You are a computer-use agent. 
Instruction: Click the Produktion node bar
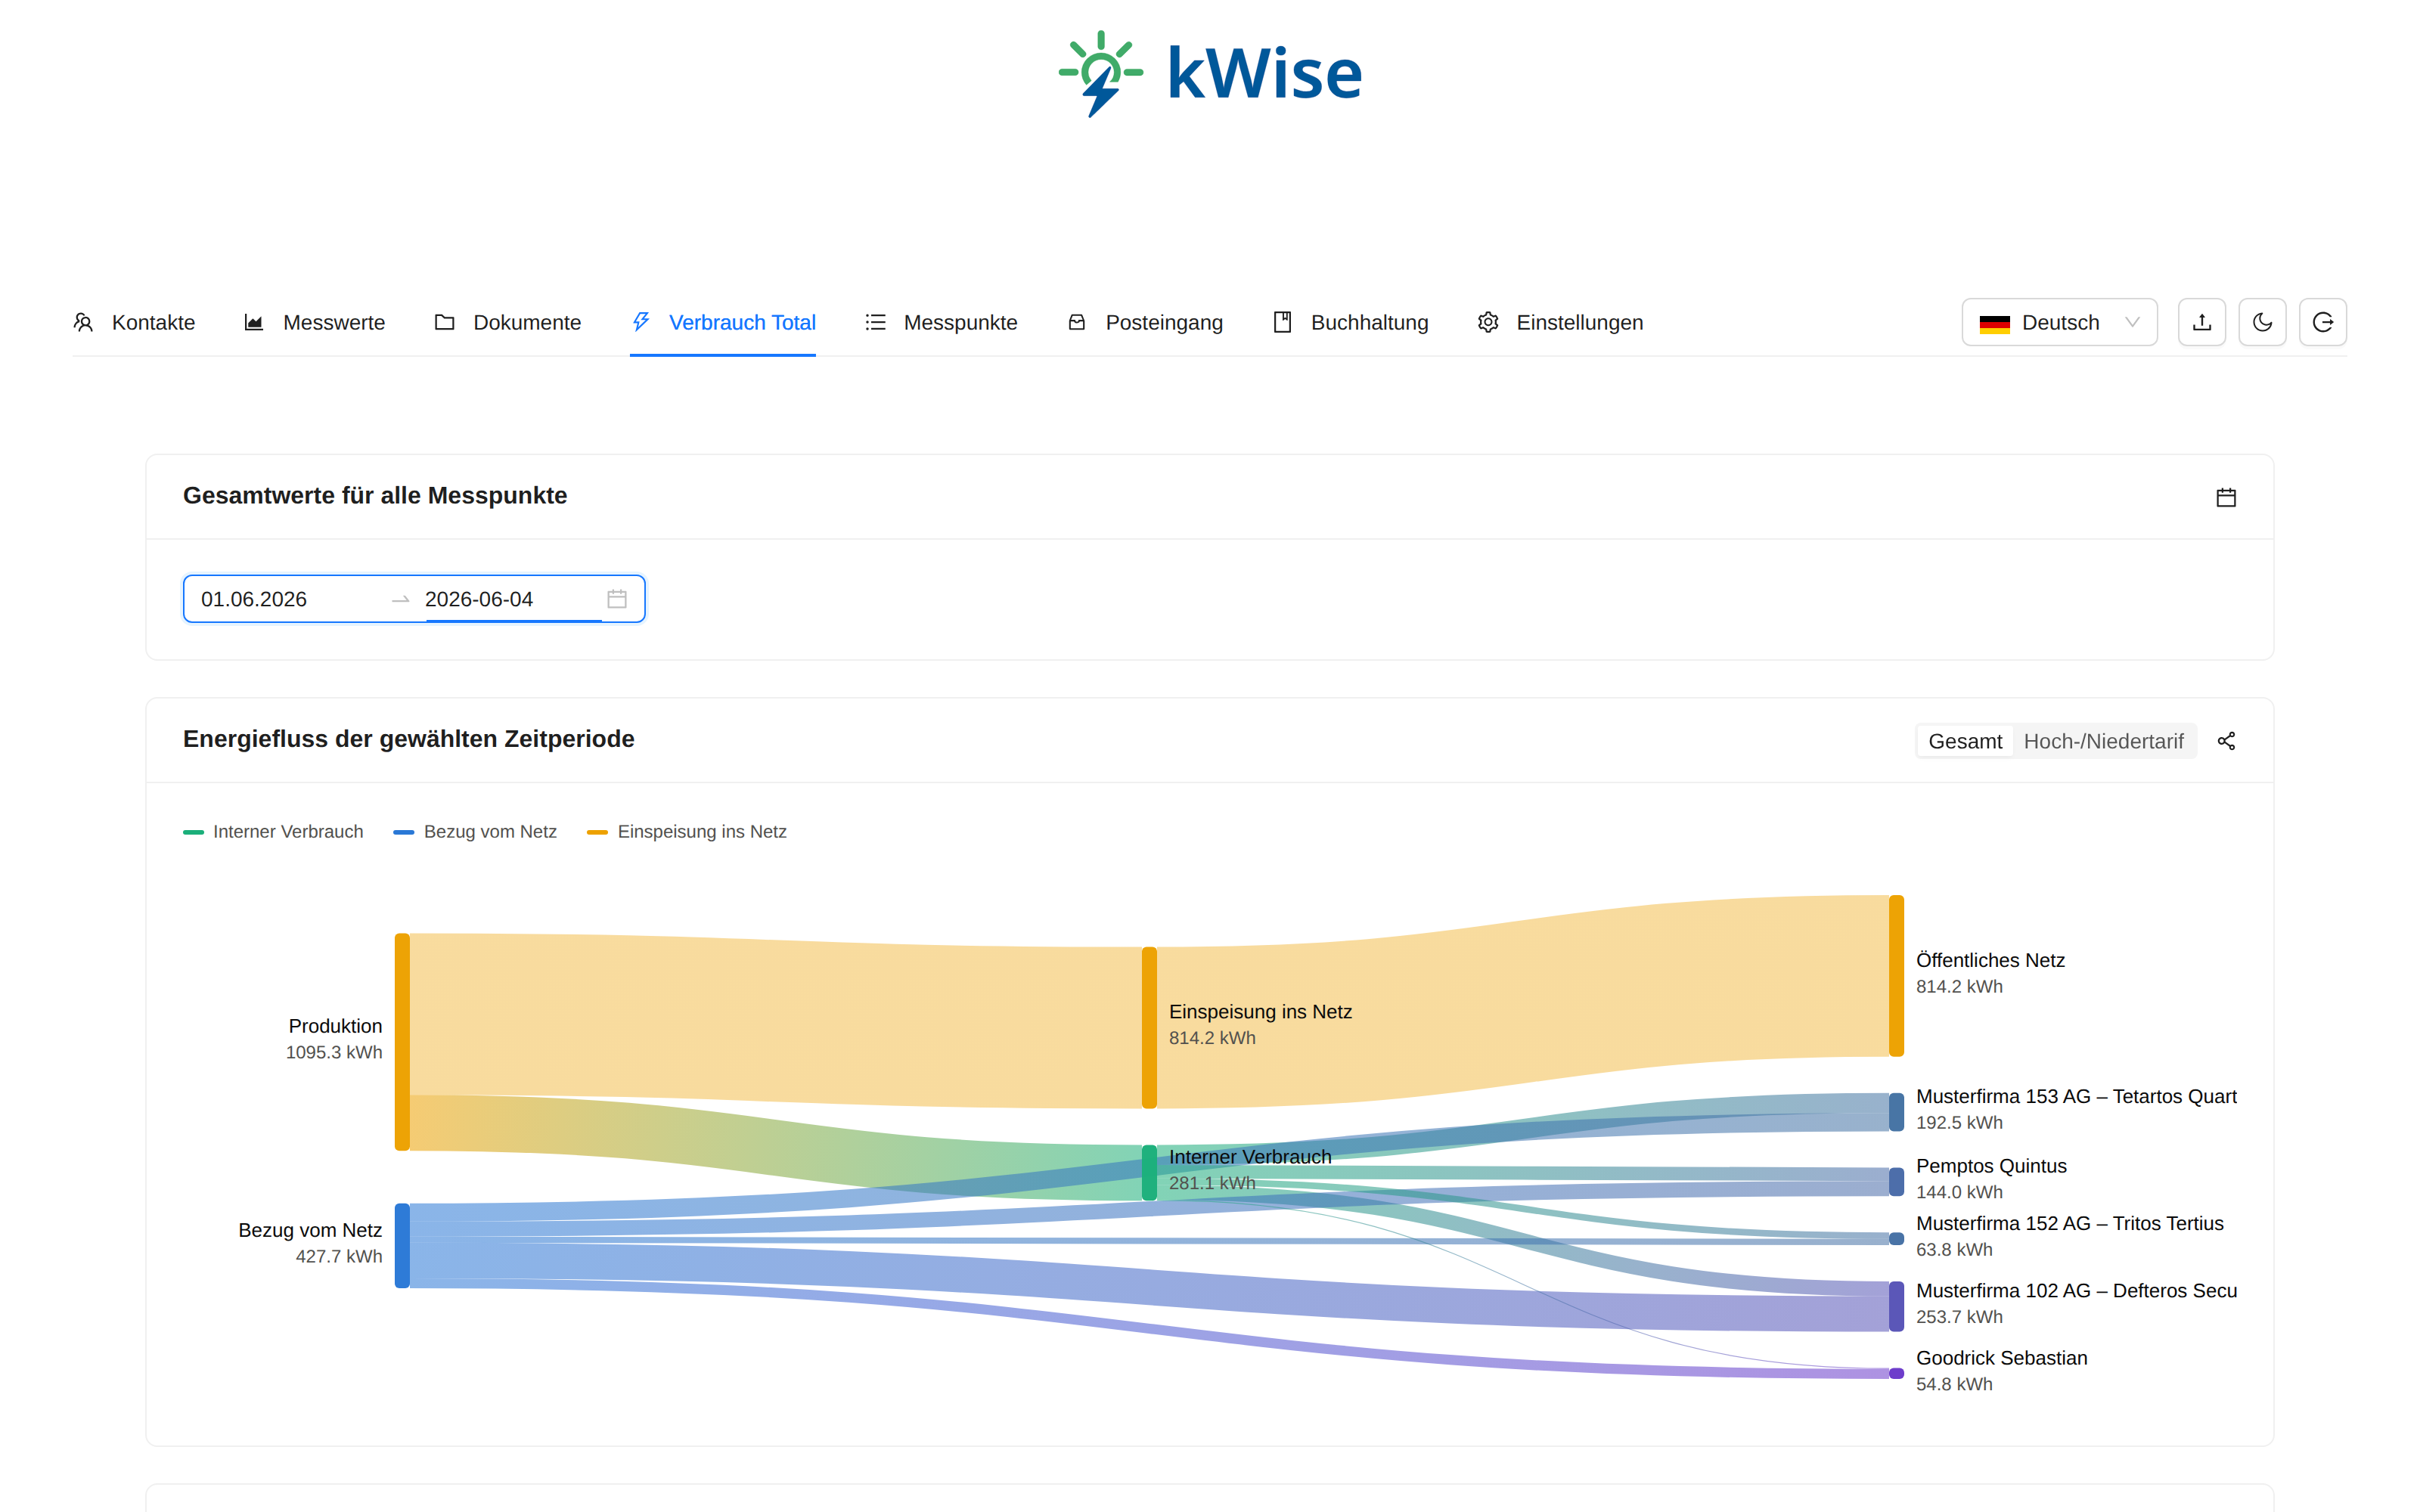(402, 1041)
